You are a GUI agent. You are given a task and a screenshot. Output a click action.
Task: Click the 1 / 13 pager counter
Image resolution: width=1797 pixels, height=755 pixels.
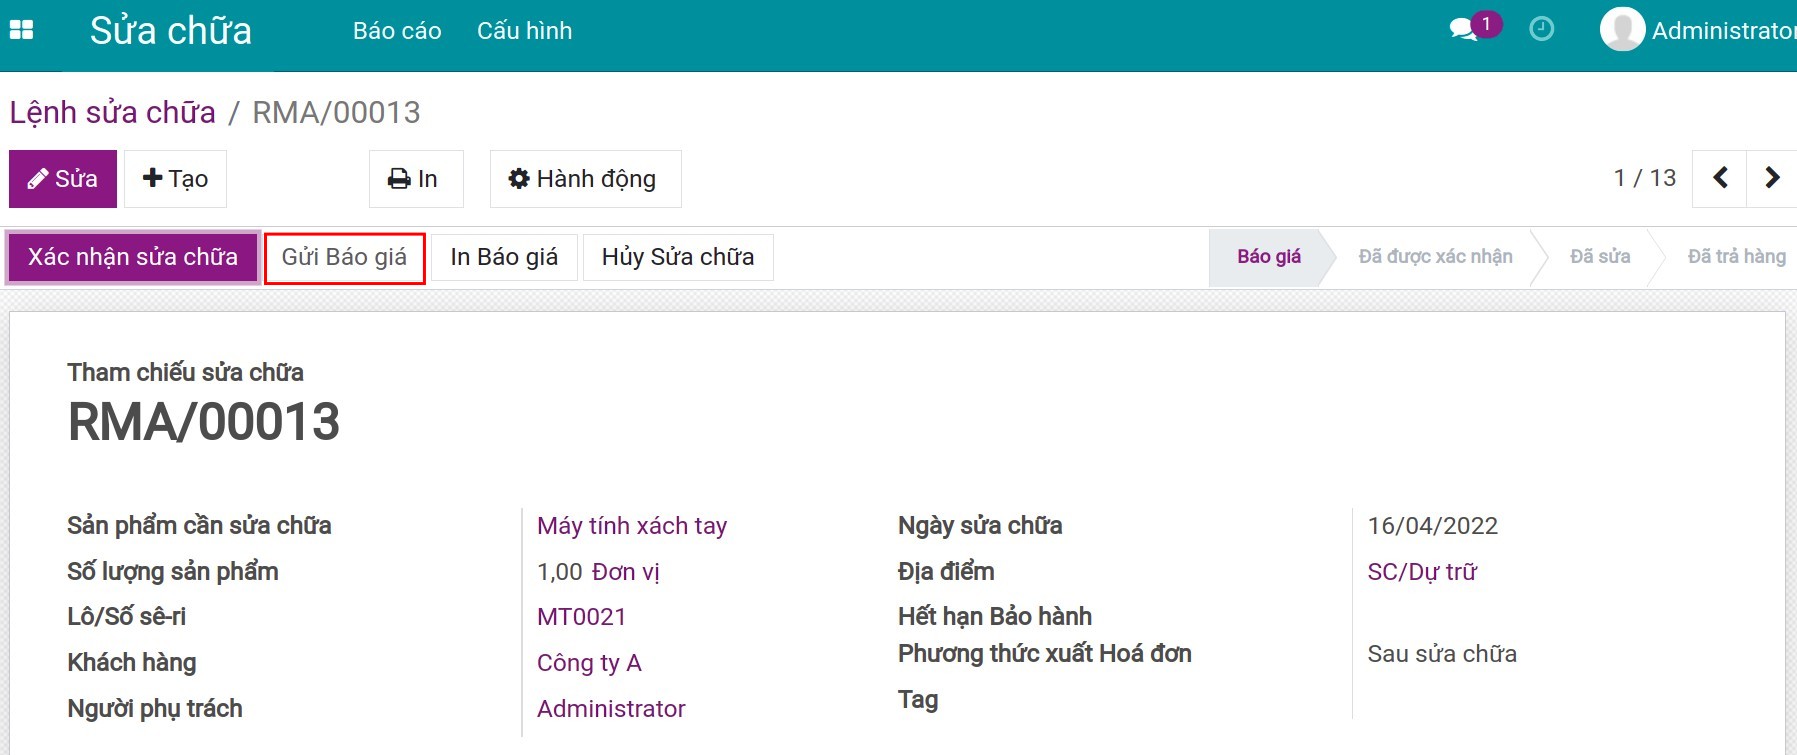click(x=1644, y=178)
